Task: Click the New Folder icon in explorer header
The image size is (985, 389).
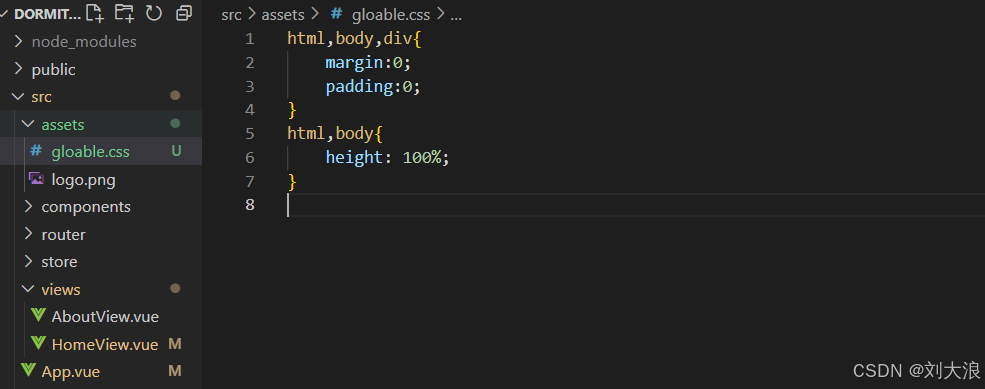Action: pos(124,13)
